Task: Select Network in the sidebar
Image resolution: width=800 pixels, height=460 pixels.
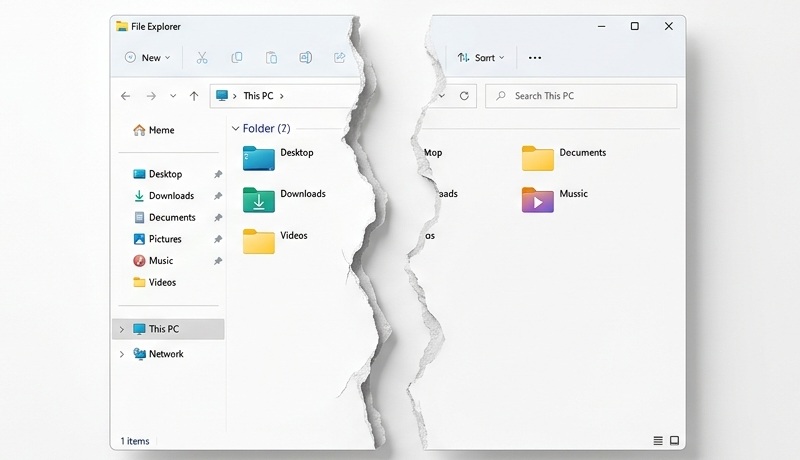Action: coord(158,354)
